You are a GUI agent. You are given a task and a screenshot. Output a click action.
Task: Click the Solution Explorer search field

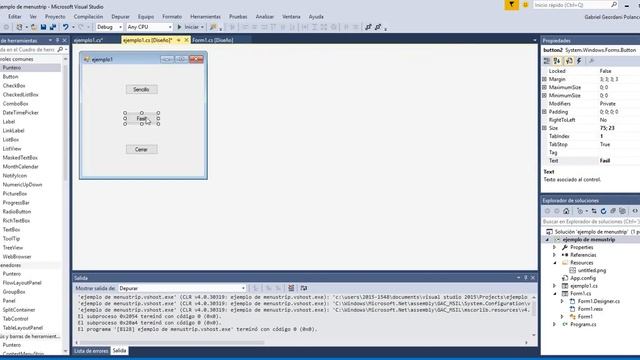tap(591, 222)
